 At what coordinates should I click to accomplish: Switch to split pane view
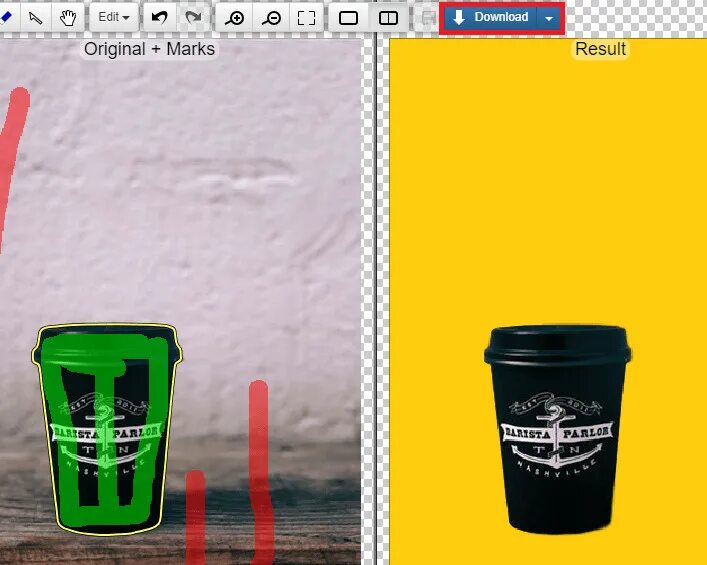pyautogui.click(x=388, y=18)
